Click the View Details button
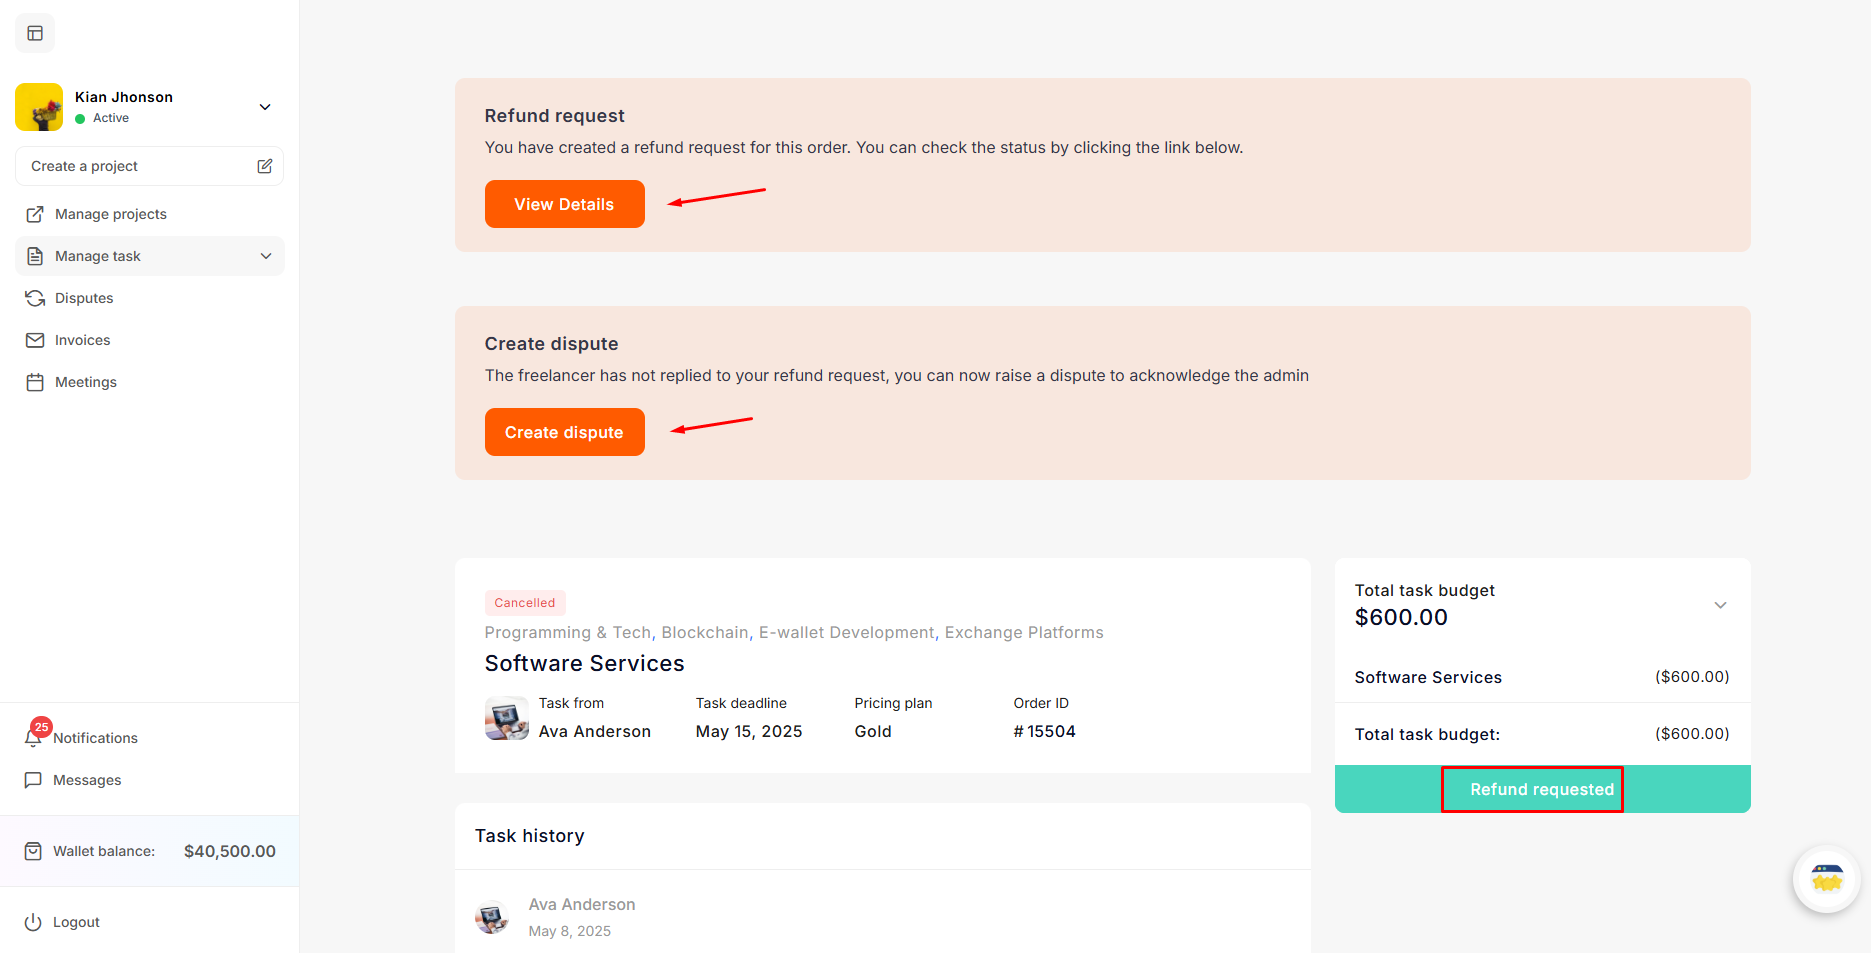 tap(564, 204)
